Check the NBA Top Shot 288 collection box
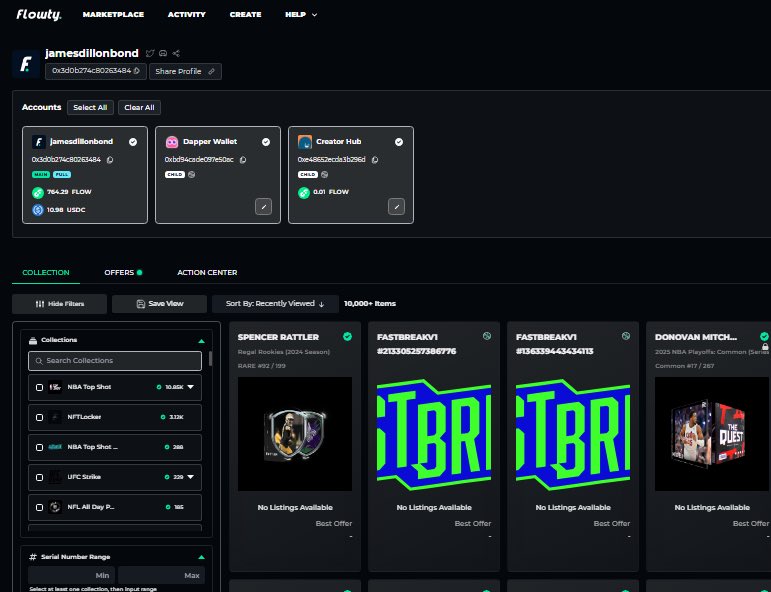The image size is (771, 592). (40, 447)
